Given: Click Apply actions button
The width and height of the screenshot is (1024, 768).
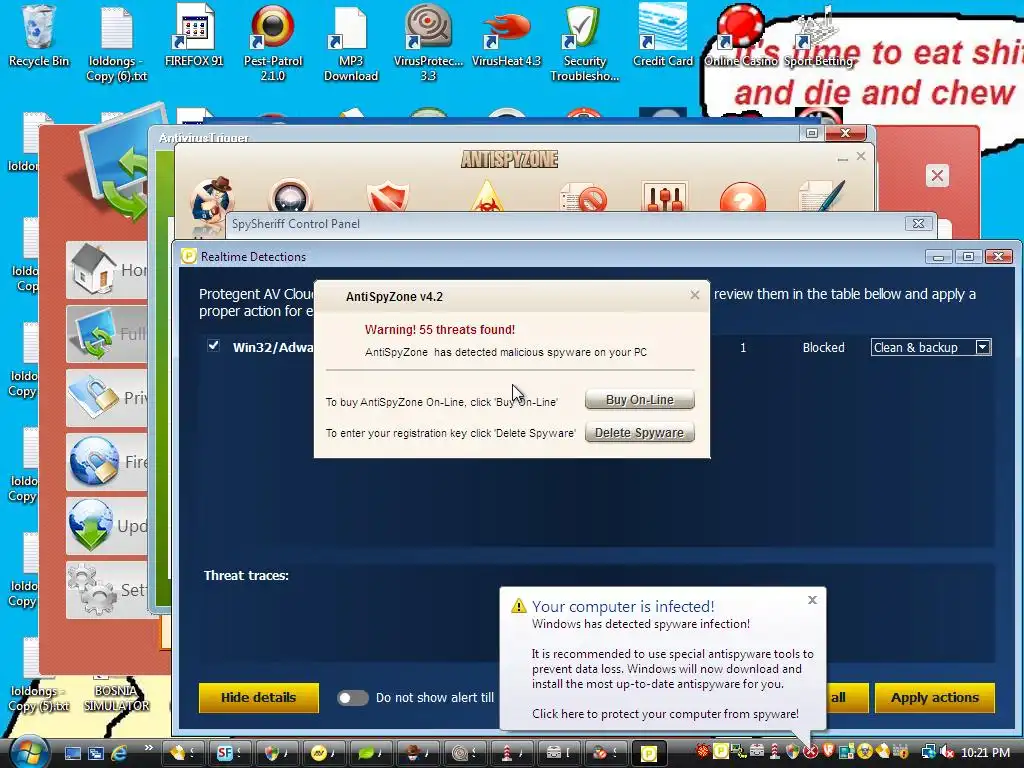Looking at the screenshot, I should coord(935,697).
